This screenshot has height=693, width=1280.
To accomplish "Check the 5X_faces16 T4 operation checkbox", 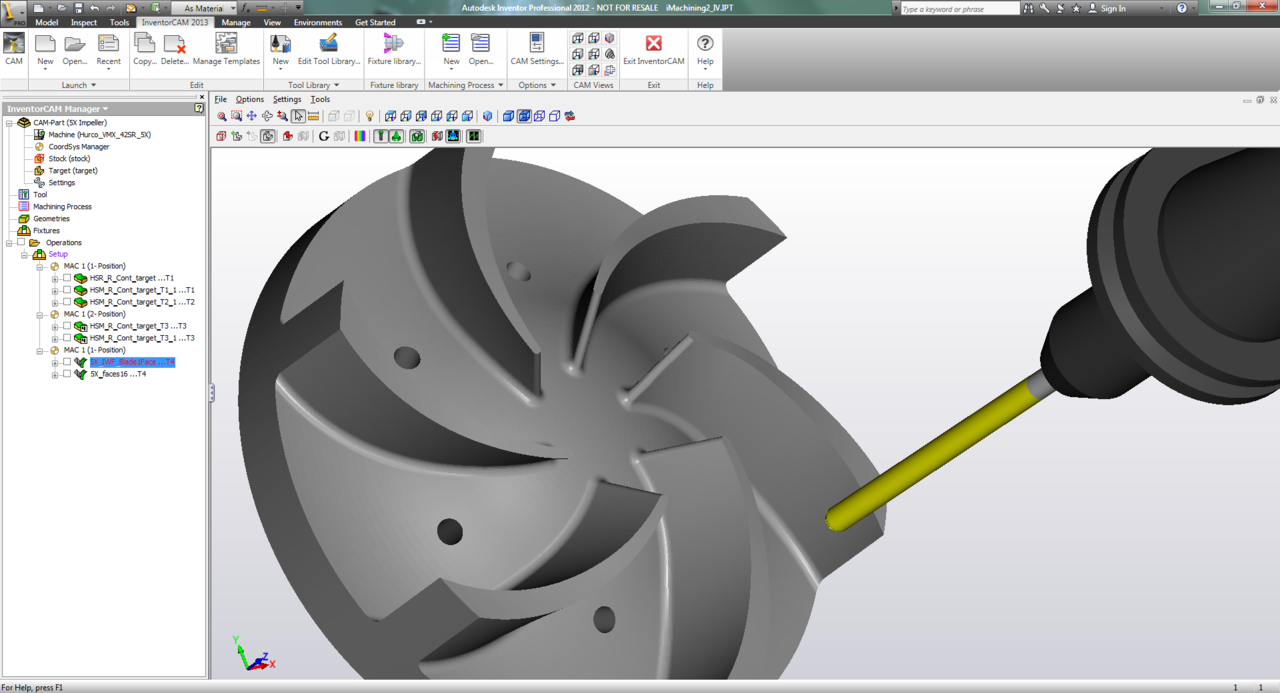I will click(x=67, y=374).
